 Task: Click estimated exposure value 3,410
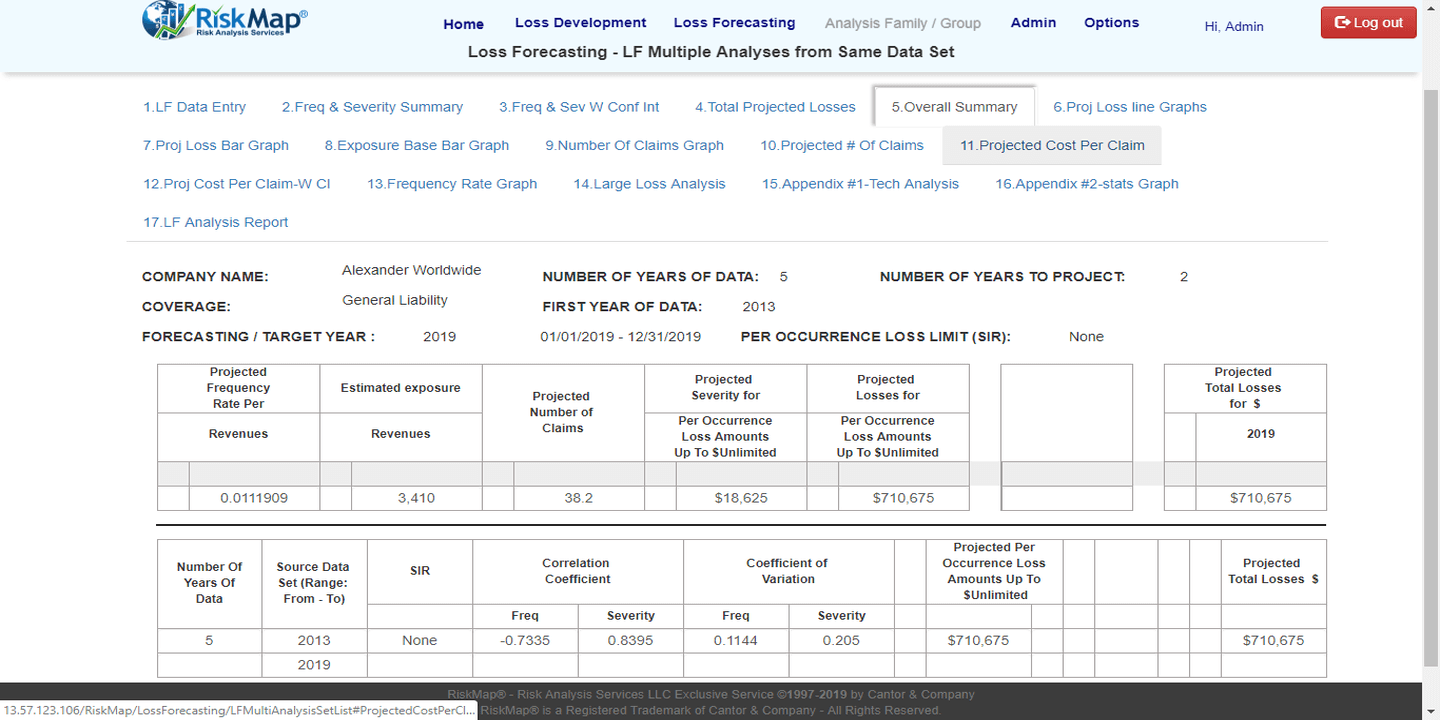(416, 498)
